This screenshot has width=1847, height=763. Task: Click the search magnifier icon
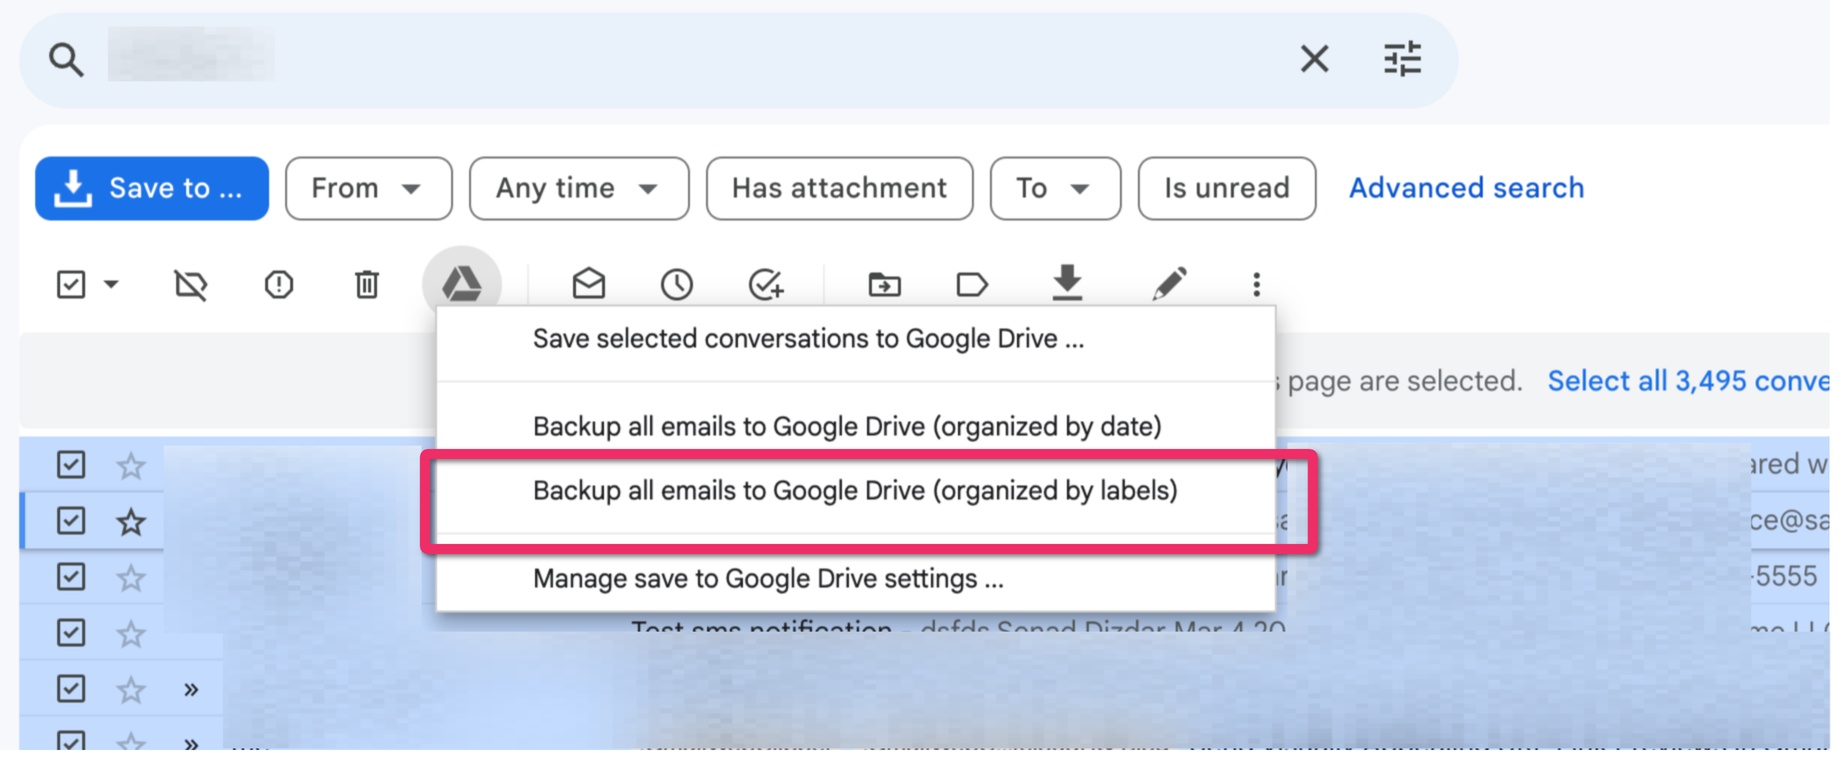click(66, 60)
